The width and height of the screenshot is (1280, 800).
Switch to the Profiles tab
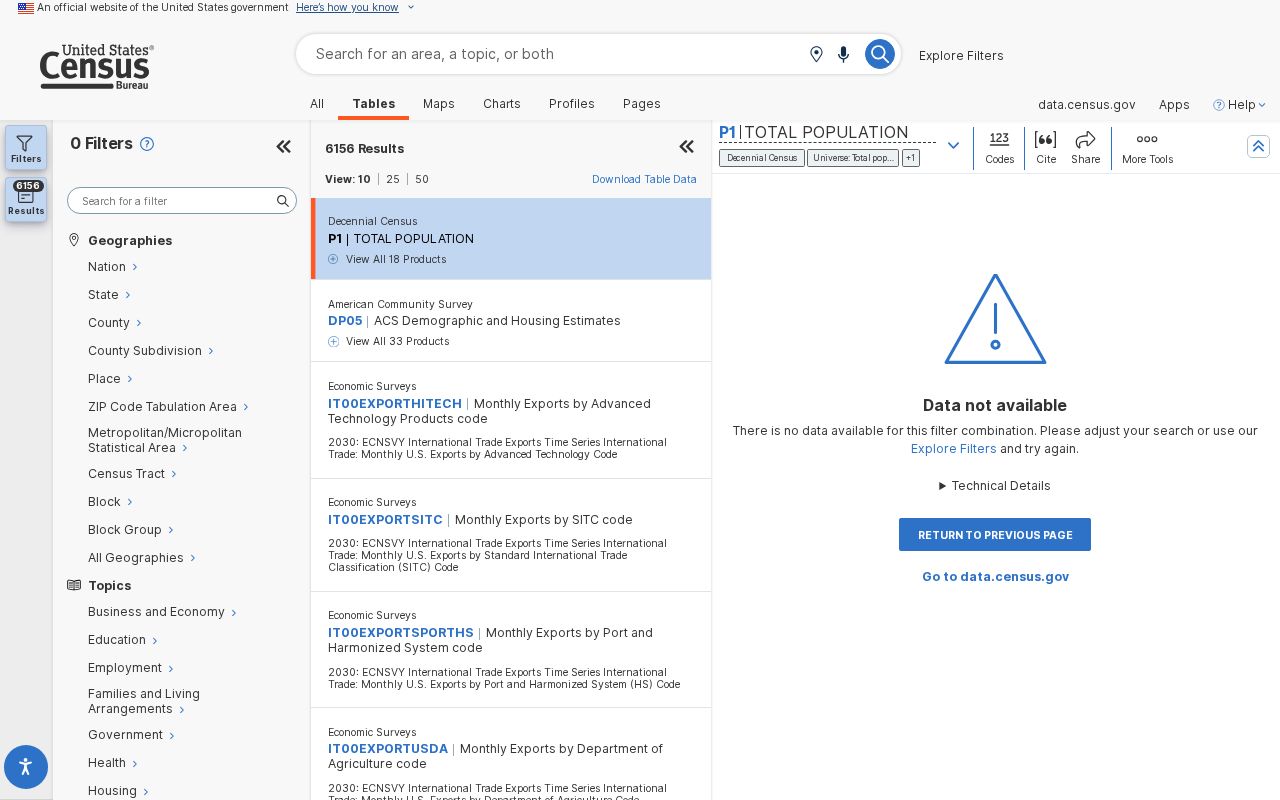pyautogui.click(x=572, y=104)
